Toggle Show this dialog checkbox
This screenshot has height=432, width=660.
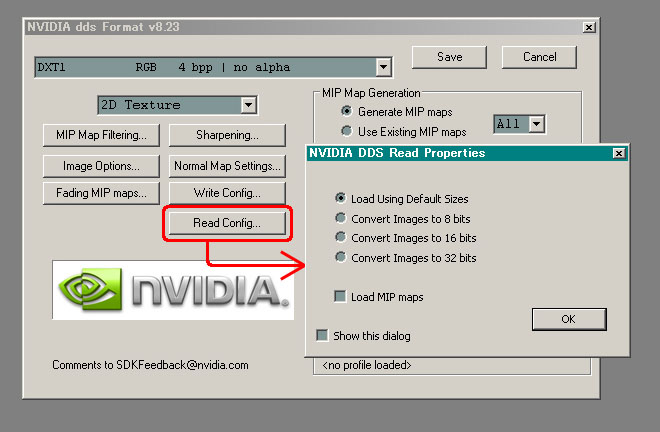coord(322,335)
